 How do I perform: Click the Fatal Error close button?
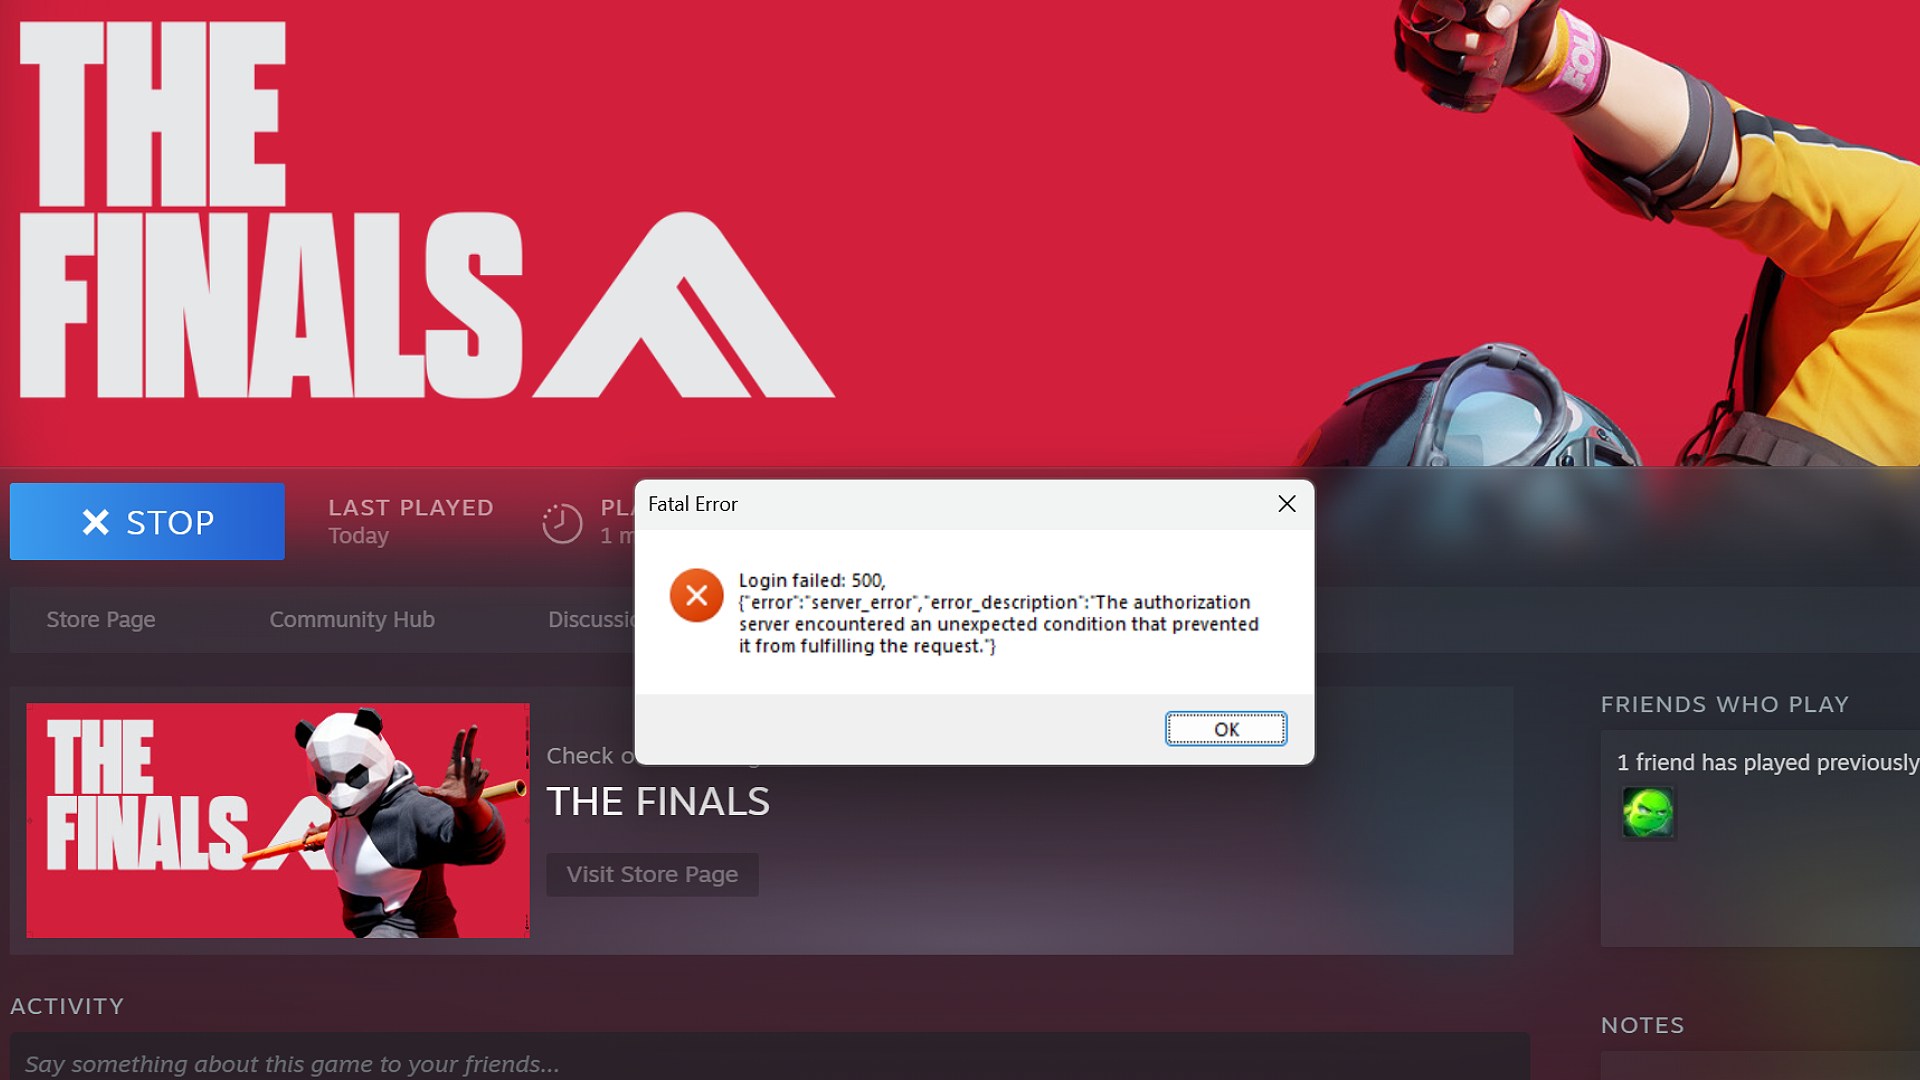pyautogui.click(x=1286, y=504)
